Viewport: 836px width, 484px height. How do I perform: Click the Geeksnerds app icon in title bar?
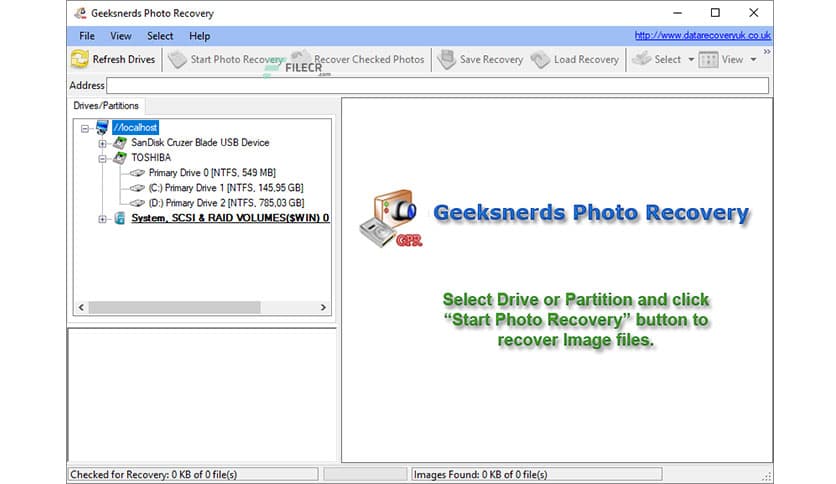pos(80,13)
